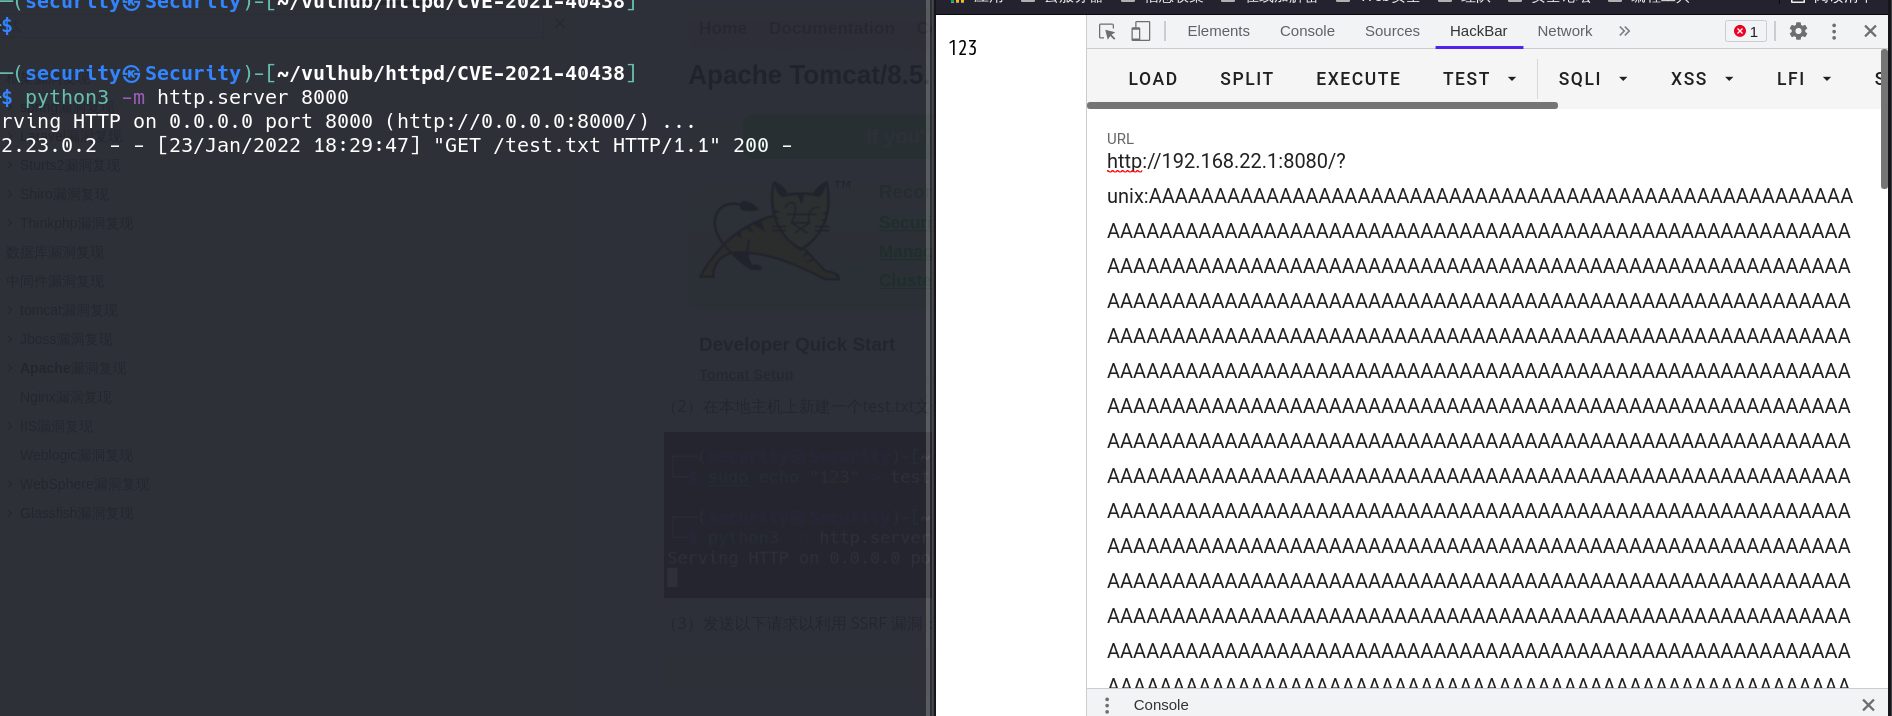The image size is (1892, 716).
Task: Click the Tomcat Setup link
Action: pos(746,375)
